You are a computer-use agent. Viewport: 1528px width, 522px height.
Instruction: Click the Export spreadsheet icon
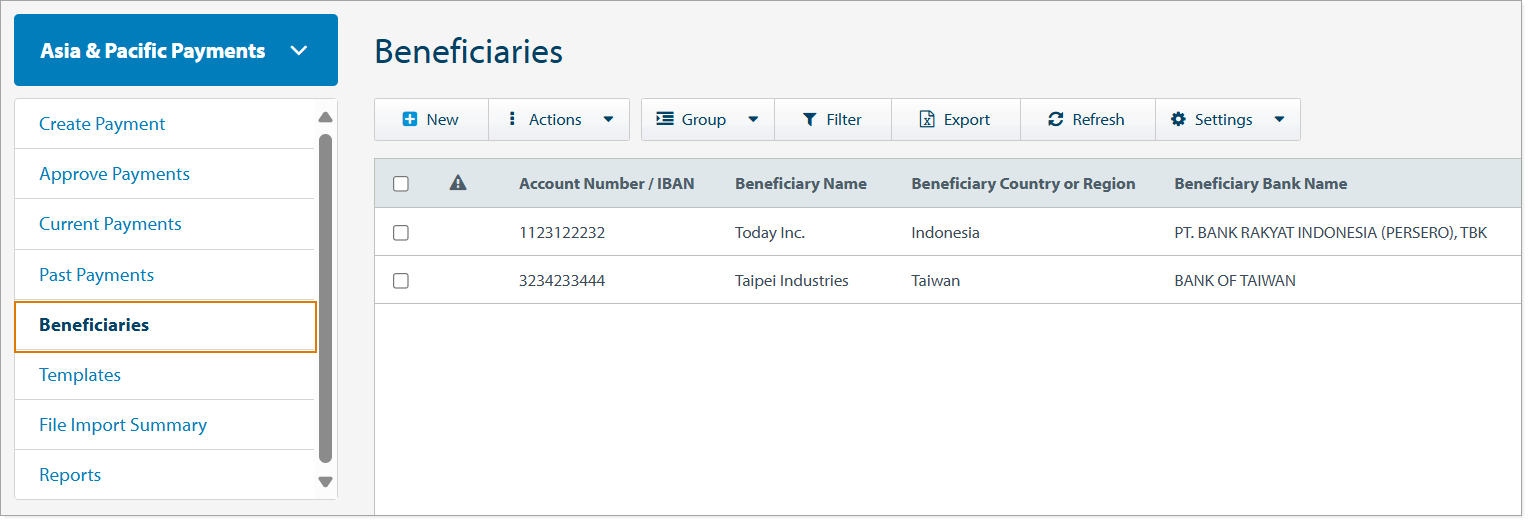coord(927,119)
